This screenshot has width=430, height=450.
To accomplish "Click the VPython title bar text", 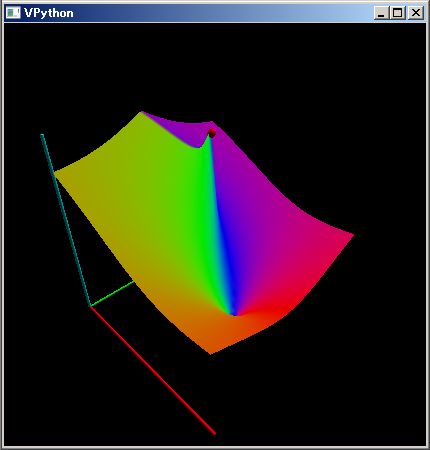I will click(x=49, y=13).
